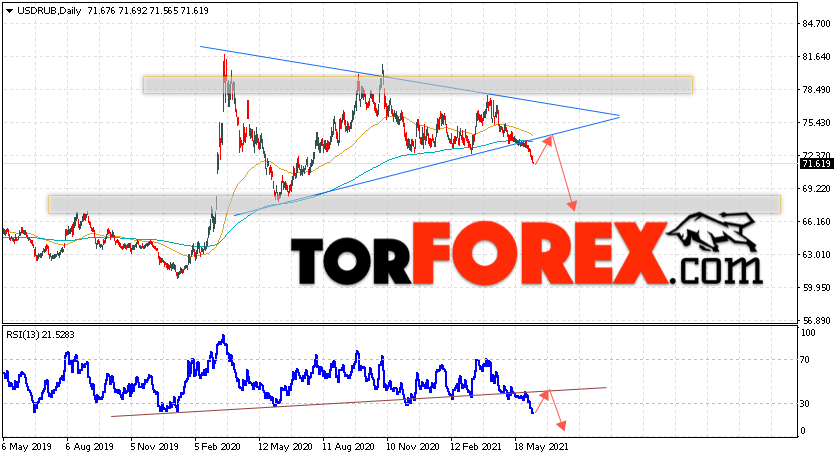Select the lower gray support zone rectangle
This screenshot has height=458, width=838.
point(414,204)
